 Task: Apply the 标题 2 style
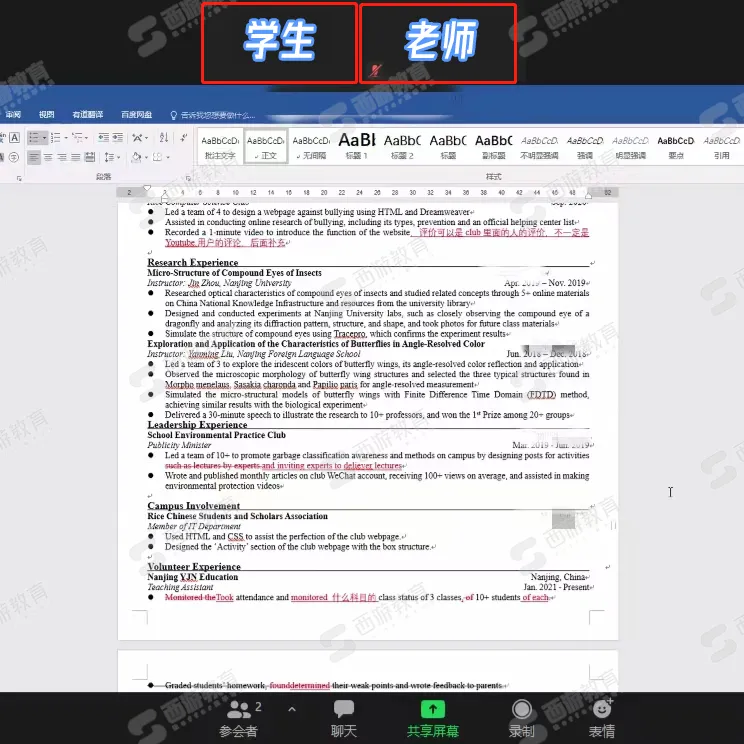click(x=402, y=147)
